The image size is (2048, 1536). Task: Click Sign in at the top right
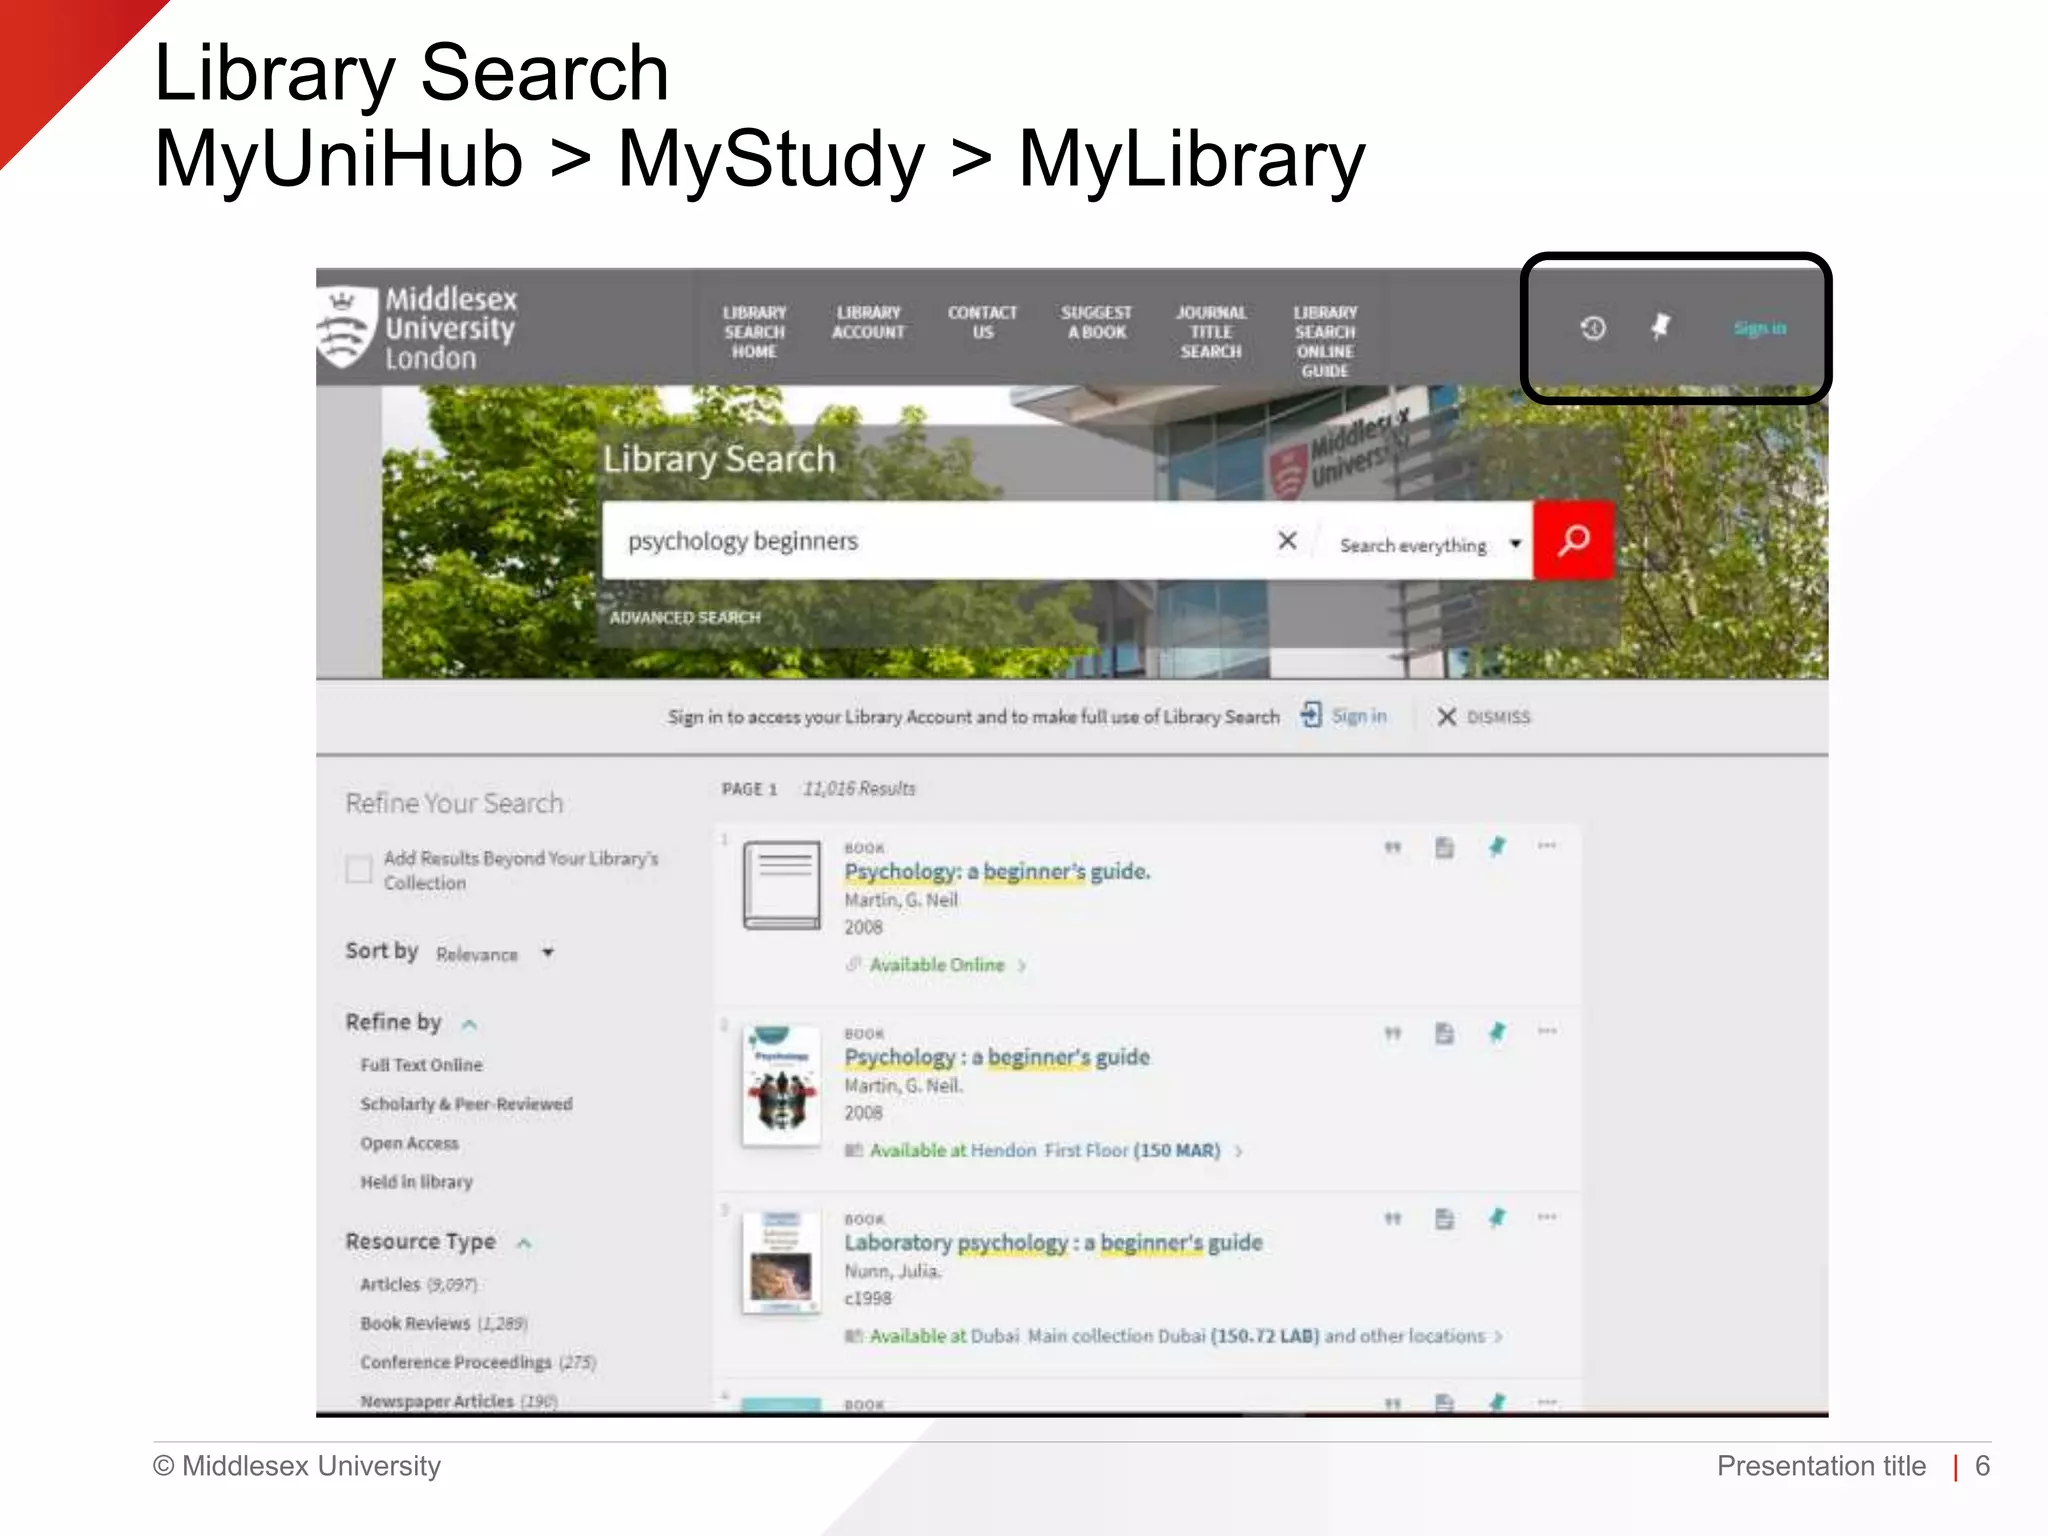(x=1760, y=328)
